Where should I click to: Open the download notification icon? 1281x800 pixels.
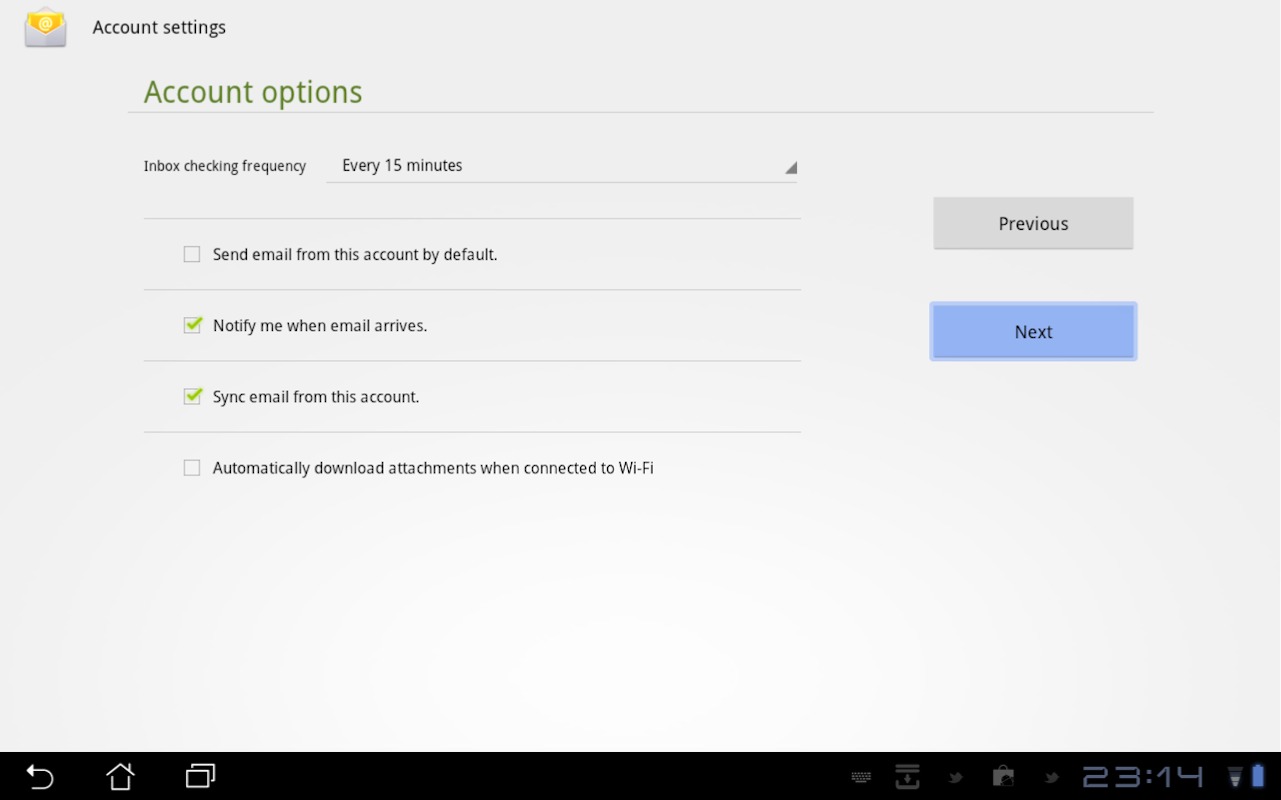pos(907,776)
